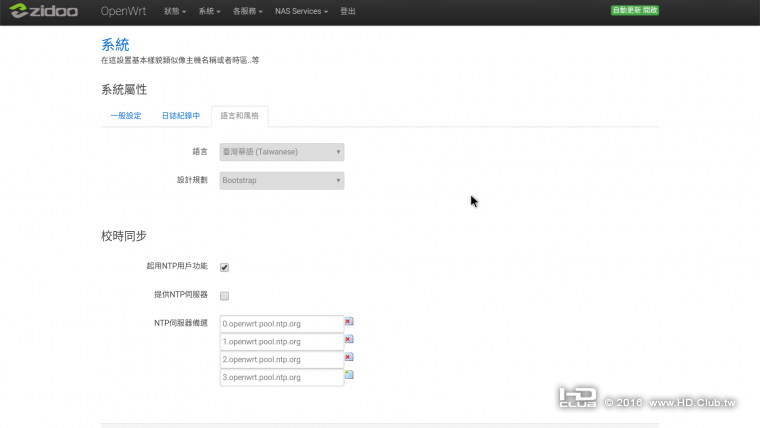The height and width of the screenshot is (428, 760).
Task: Click the 校時同步 section heading
Action: [124, 236]
